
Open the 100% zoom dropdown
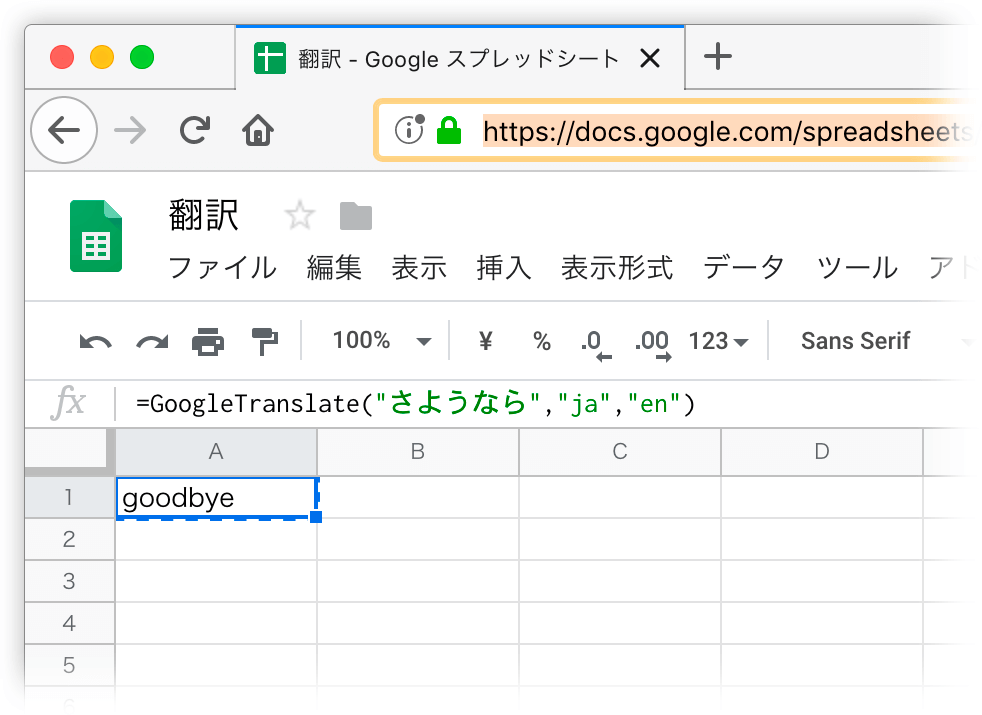(x=381, y=341)
